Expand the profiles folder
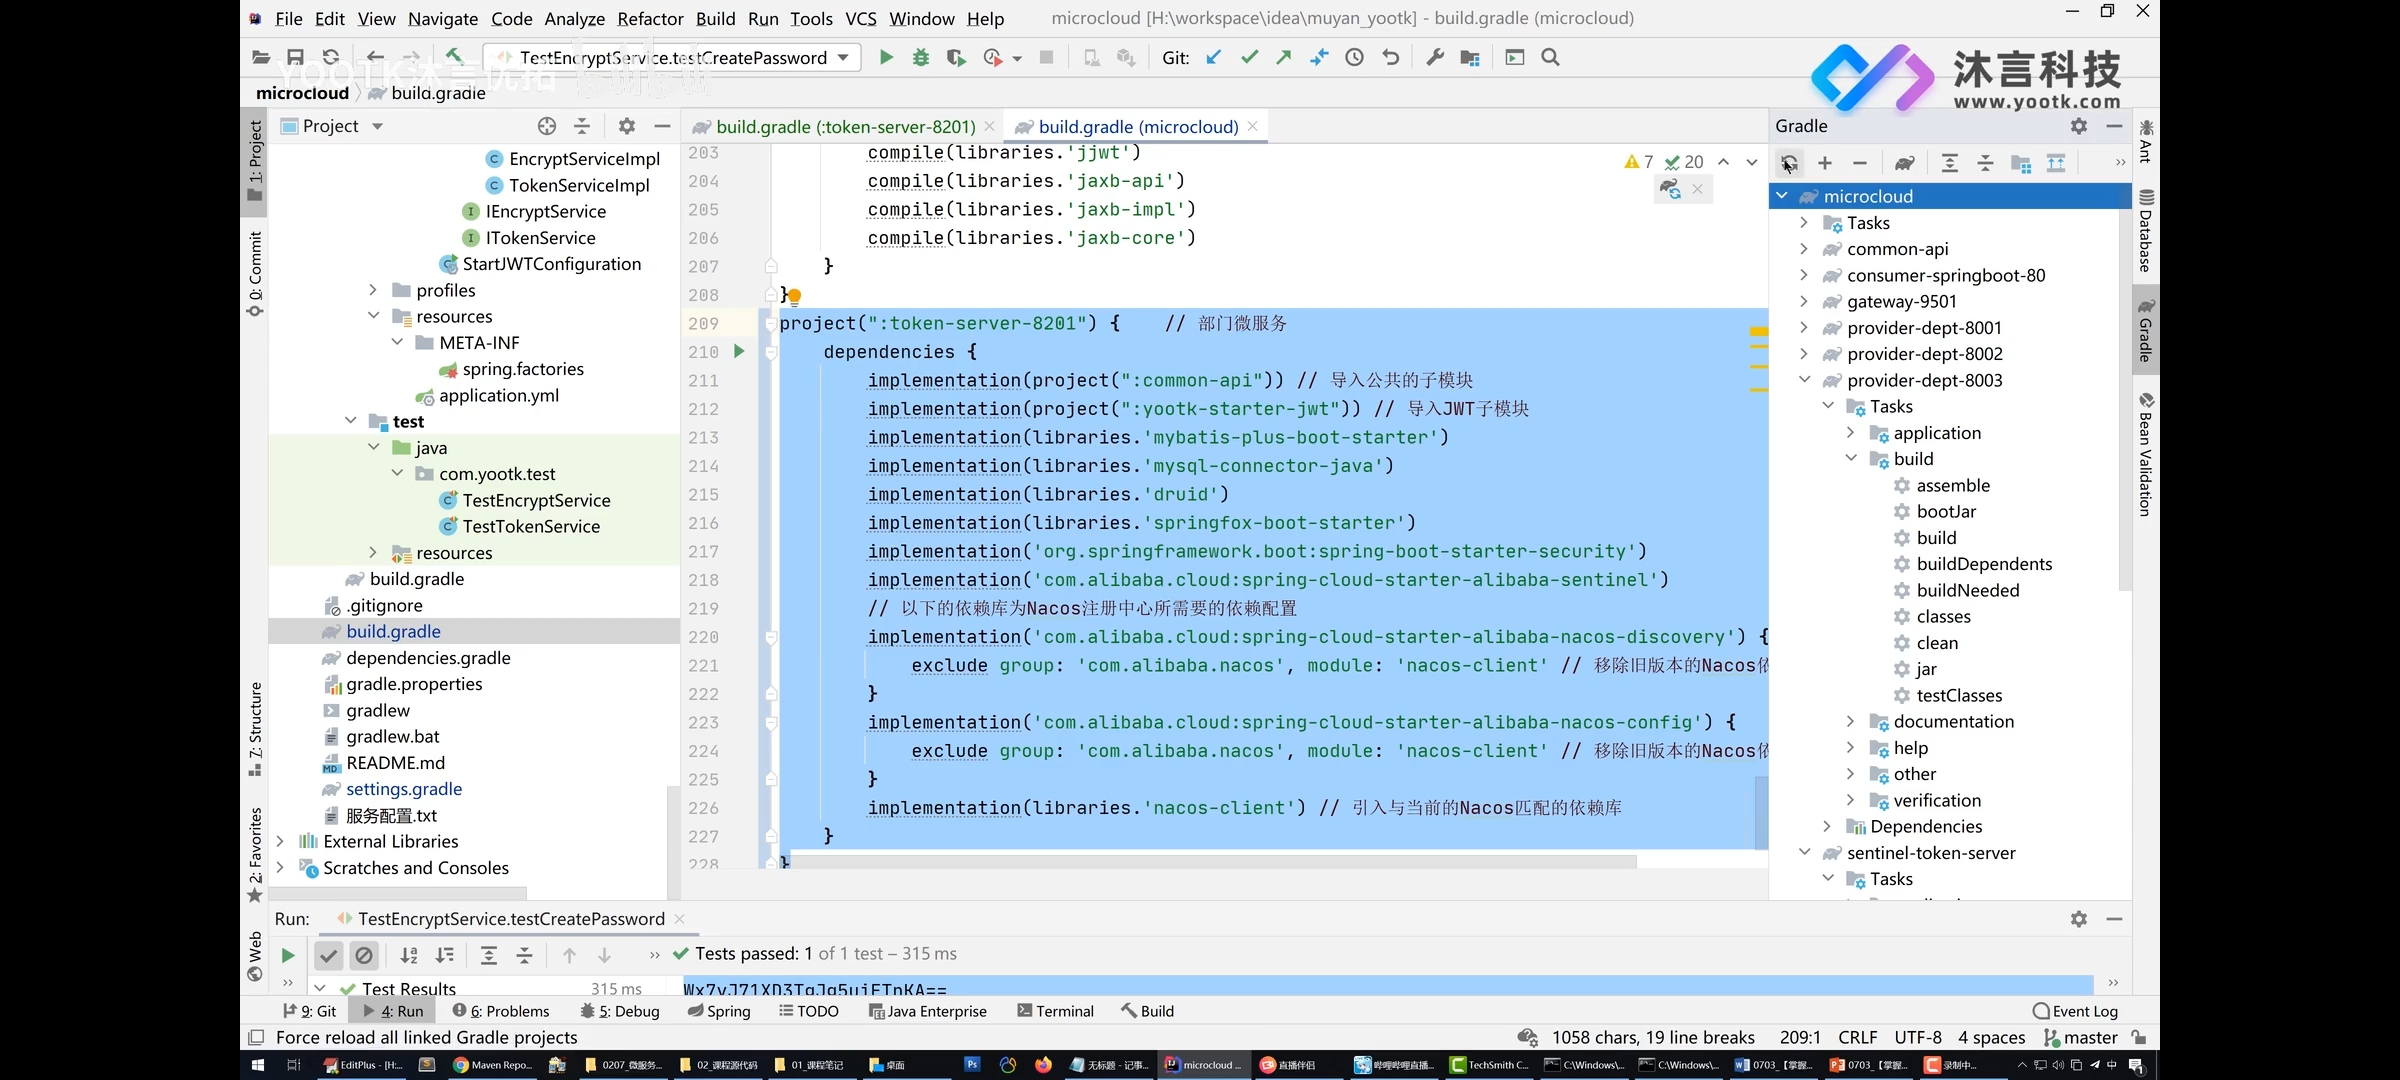The height and width of the screenshot is (1080, 2400). coord(373,290)
